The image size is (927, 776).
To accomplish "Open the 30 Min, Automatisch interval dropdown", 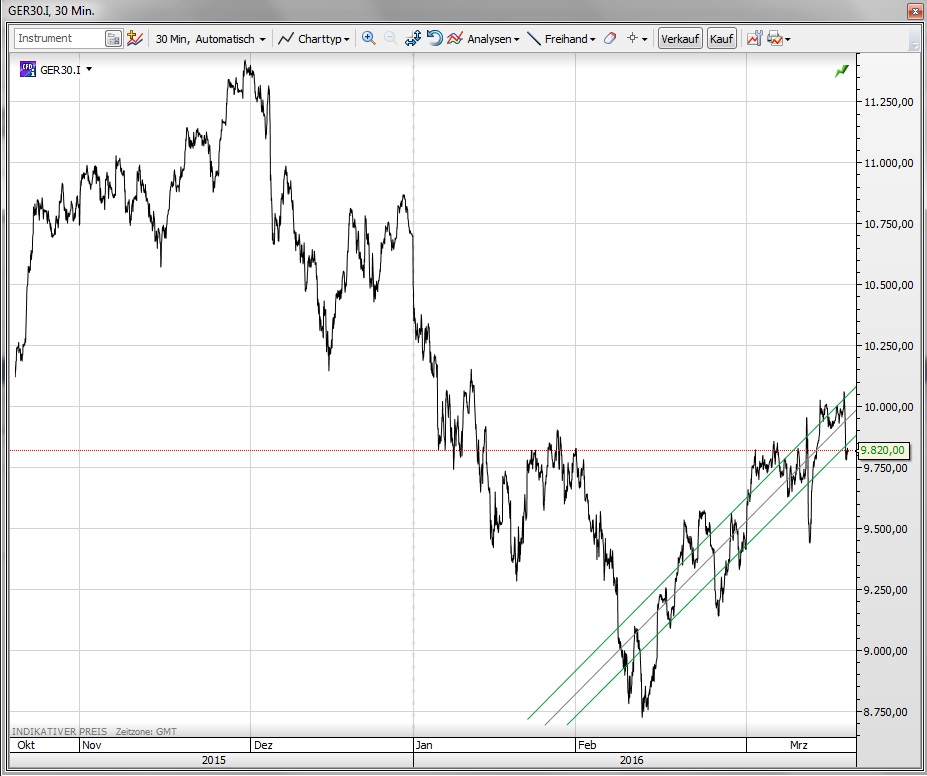I will tap(211, 39).
